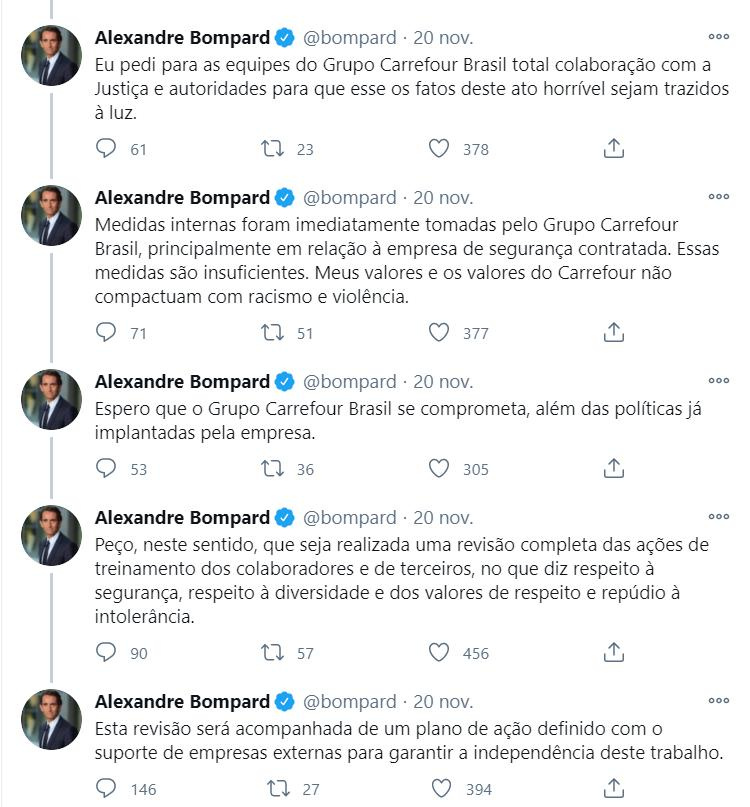
Task: Retweet the tweet with 57 retweets
Action: pos(271,652)
